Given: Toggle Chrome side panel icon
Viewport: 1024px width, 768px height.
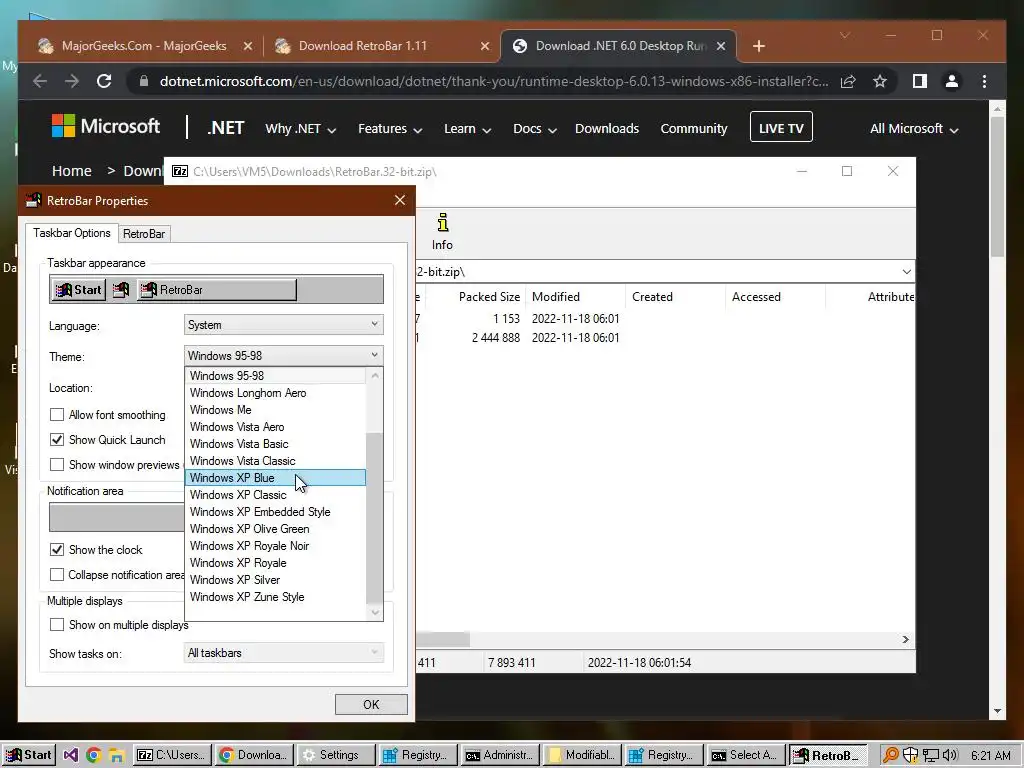Looking at the screenshot, I should pyautogui.click(x=920, y=81).
